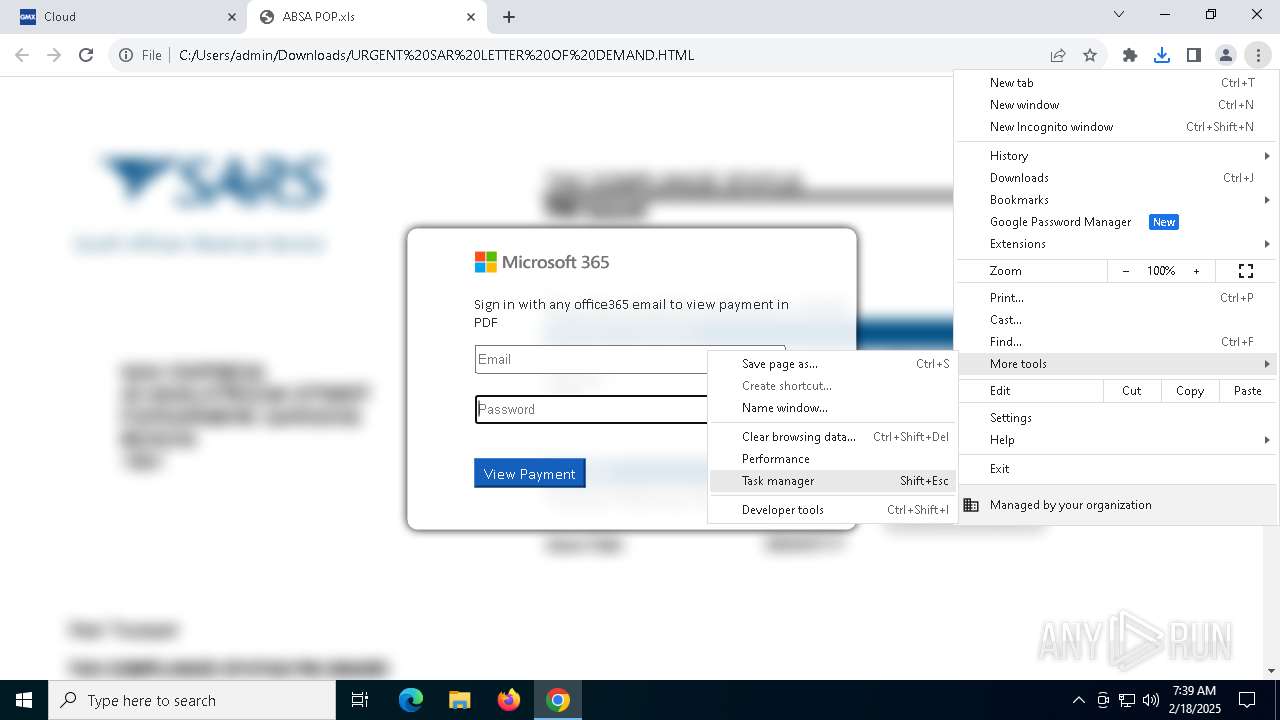Increase zoom with plus button
The height and width of the screenshot is (720, 1280).
pos(1196,271)
